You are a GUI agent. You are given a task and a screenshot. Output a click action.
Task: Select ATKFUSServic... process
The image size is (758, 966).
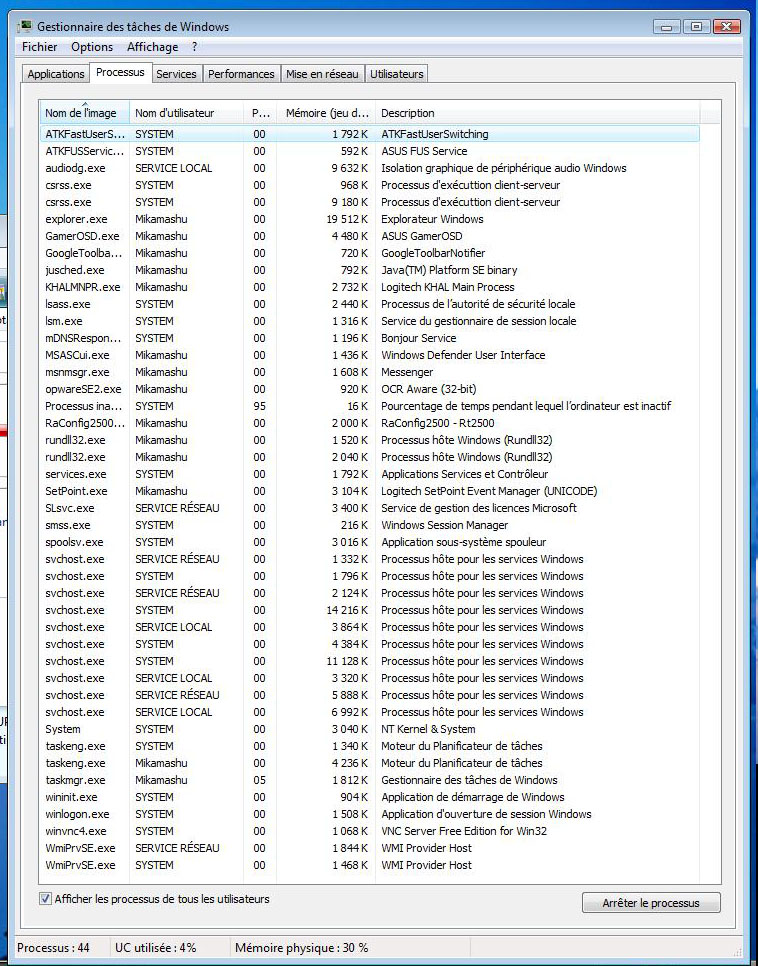coord(370,151)
